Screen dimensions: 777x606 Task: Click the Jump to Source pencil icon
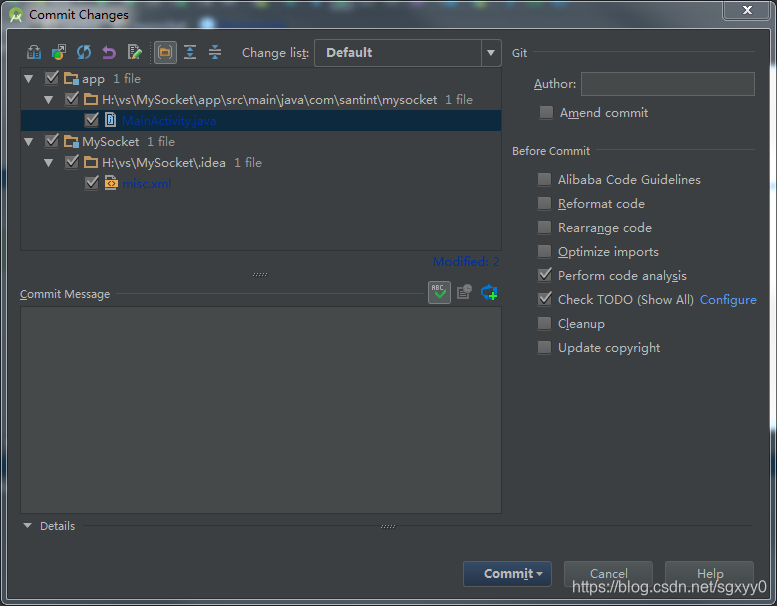coord(134,52)
